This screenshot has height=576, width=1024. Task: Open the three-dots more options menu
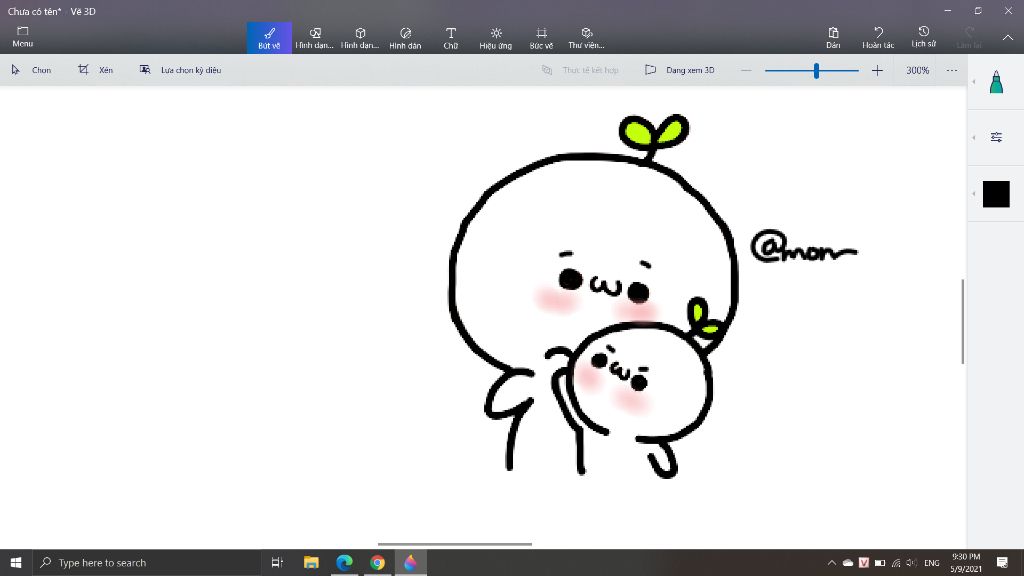click(952, 70)
